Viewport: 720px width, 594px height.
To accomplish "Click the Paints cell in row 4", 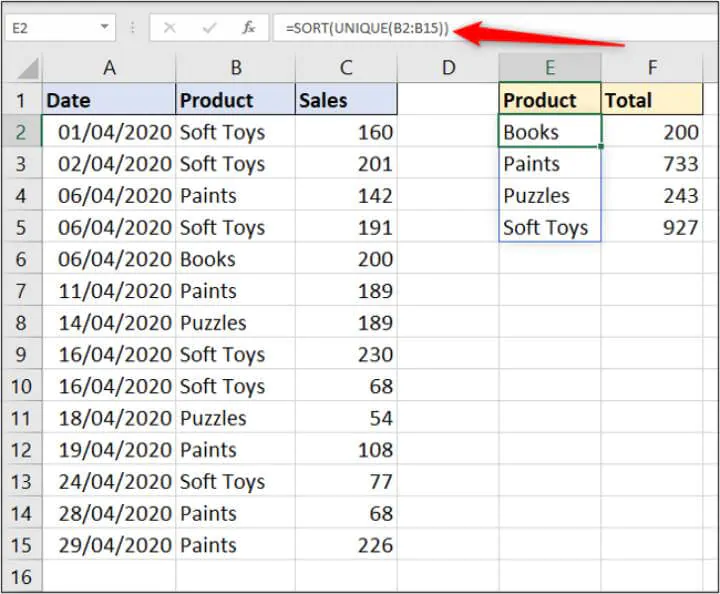I will click(x=236, y=195).
